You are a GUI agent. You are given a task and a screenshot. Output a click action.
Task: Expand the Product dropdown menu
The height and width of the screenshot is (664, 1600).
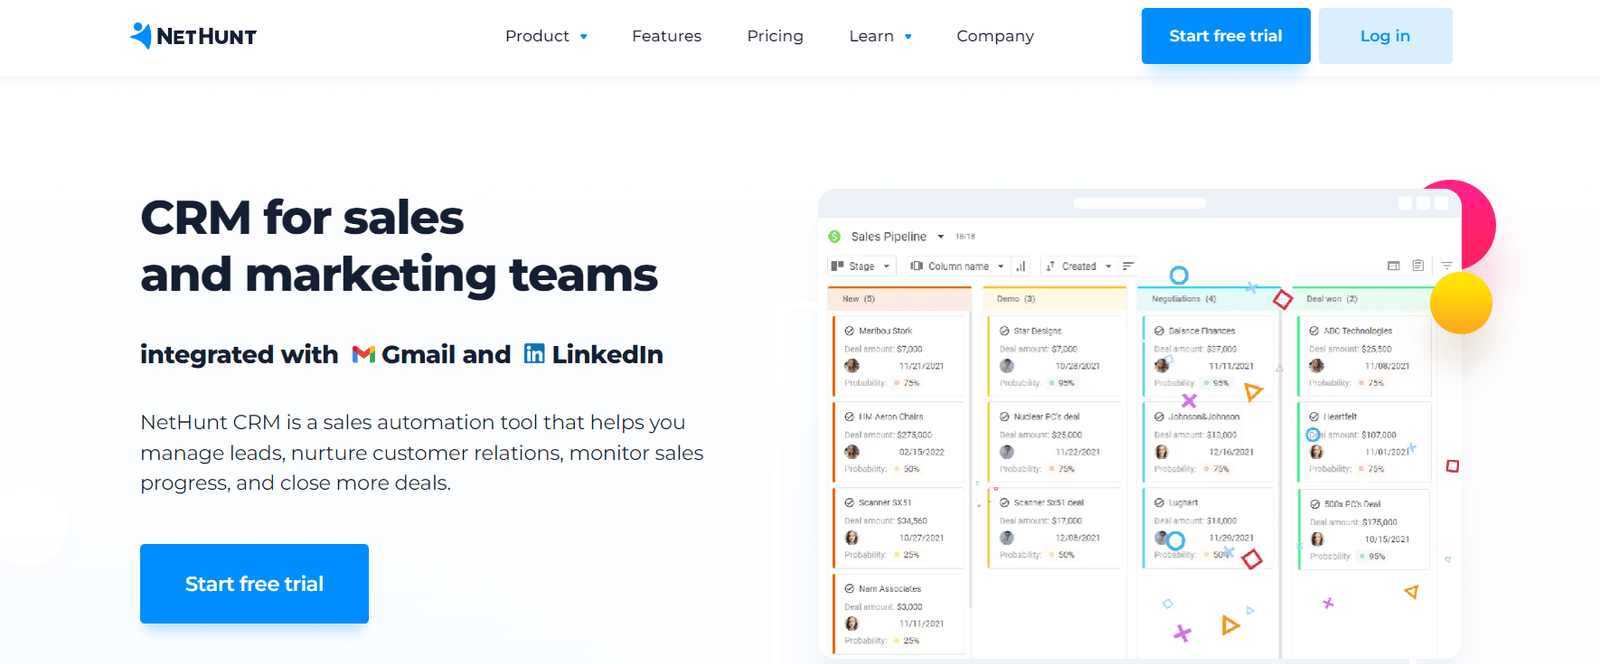[546, 36]
